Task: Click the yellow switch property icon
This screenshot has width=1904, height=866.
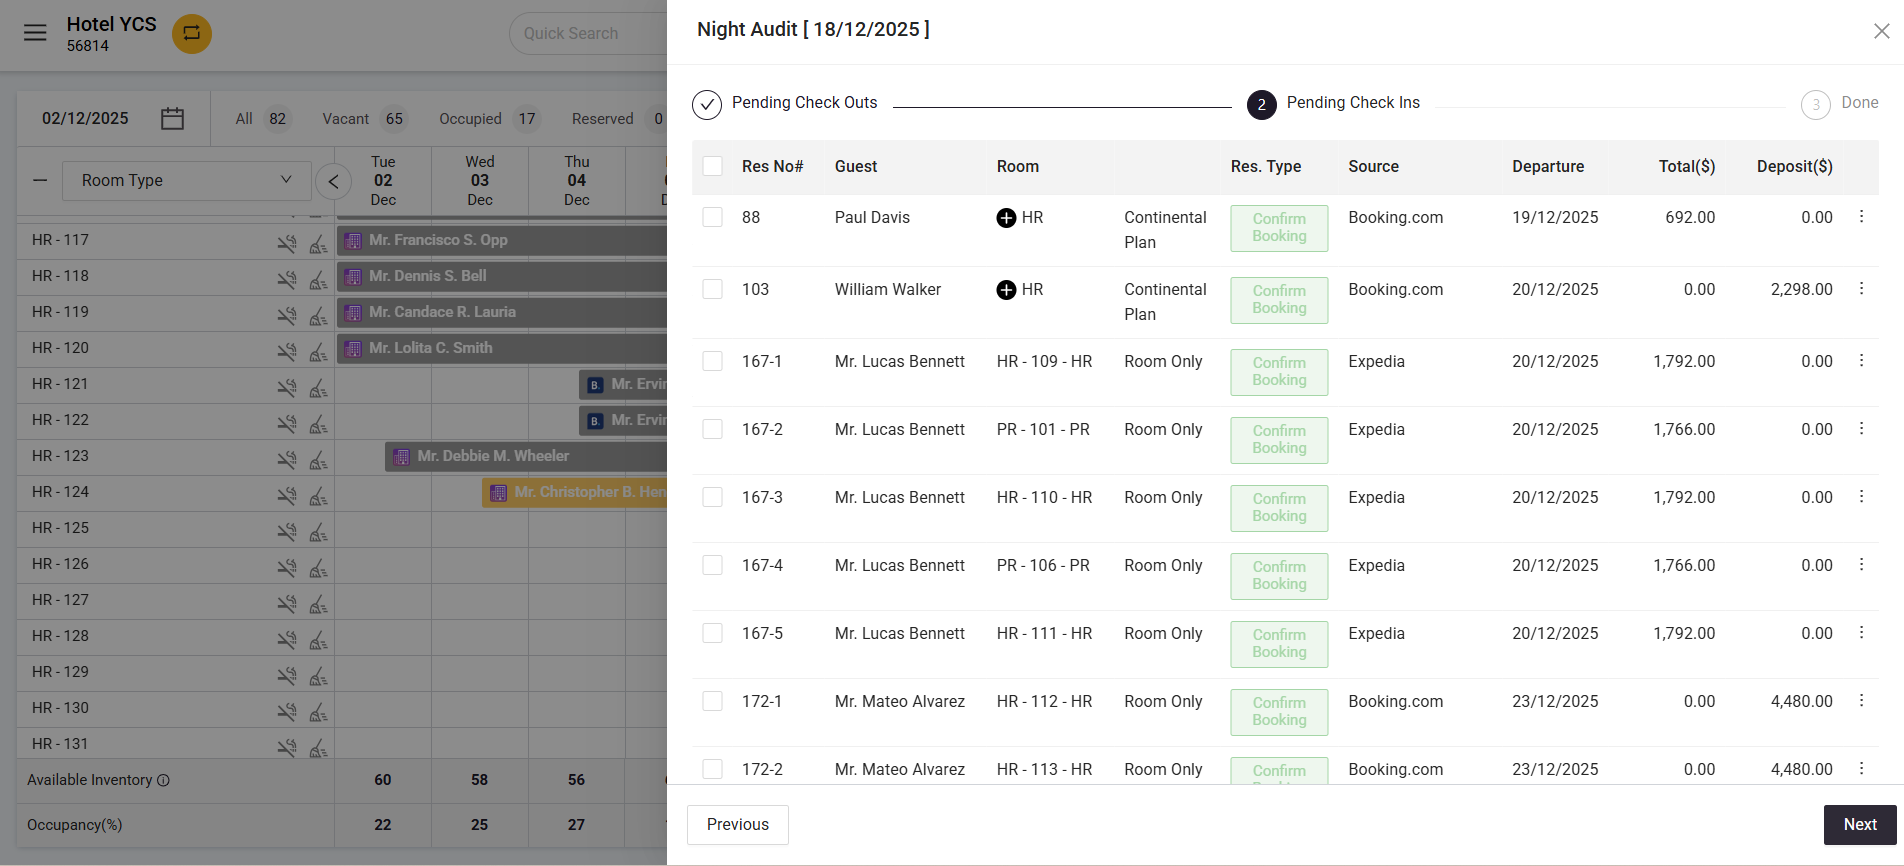Action: tap(192, 33)
